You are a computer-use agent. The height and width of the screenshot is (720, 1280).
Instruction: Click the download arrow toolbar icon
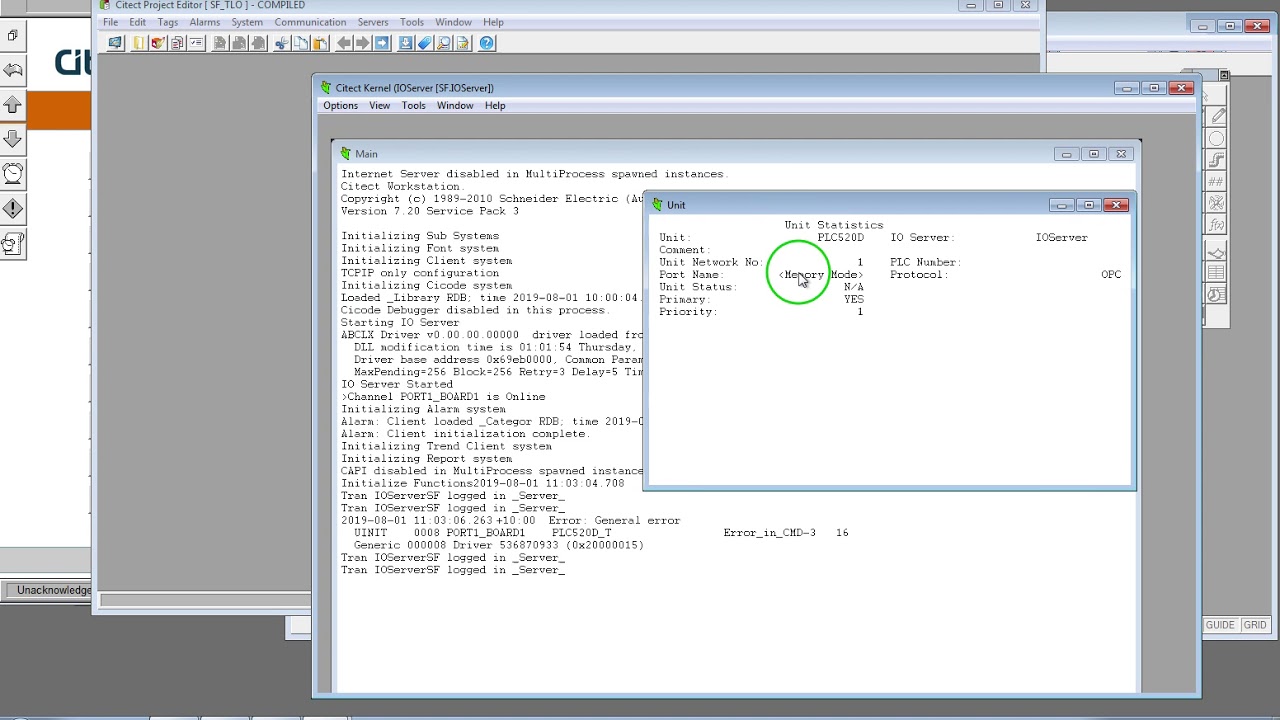tap(406, 43)
